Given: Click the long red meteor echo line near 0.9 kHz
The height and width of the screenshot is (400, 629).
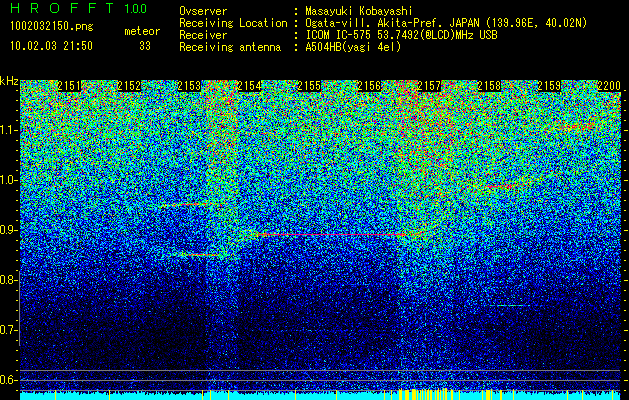Looking at the screenshot, I should [x=333, y=234].
